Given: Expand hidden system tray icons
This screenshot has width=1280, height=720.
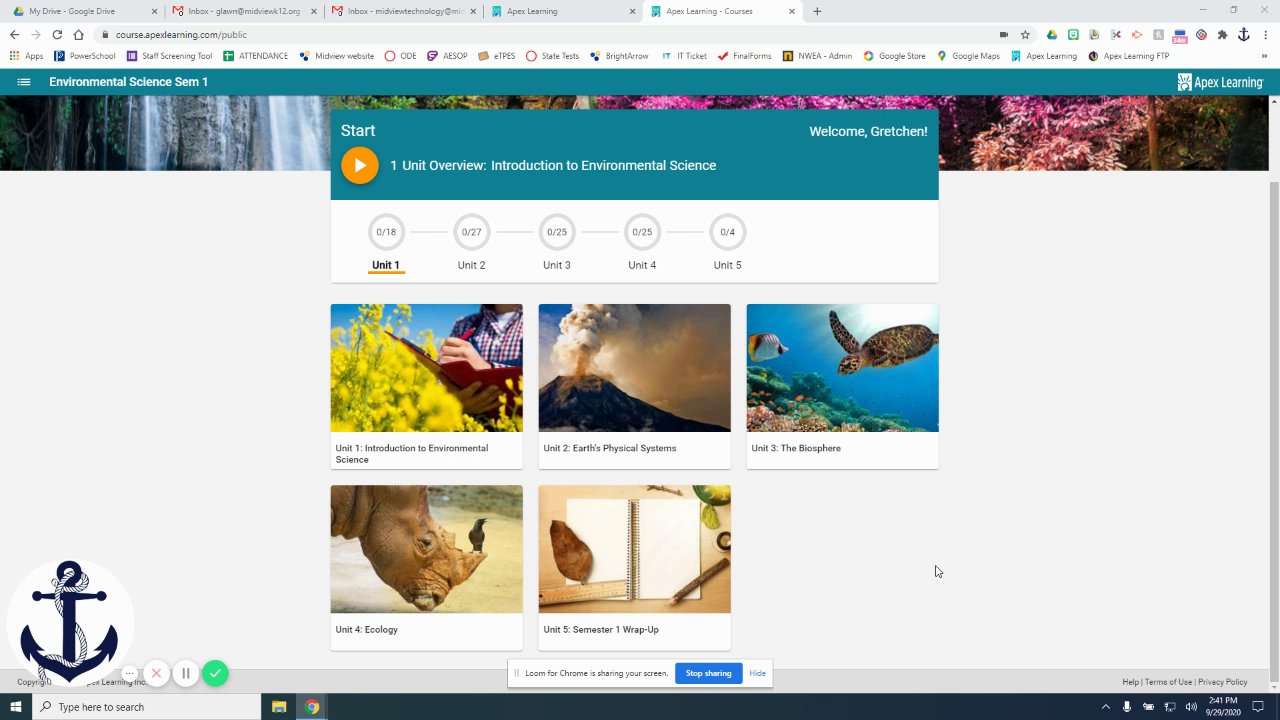Looking at the screenshot, I should (1105, 707).
